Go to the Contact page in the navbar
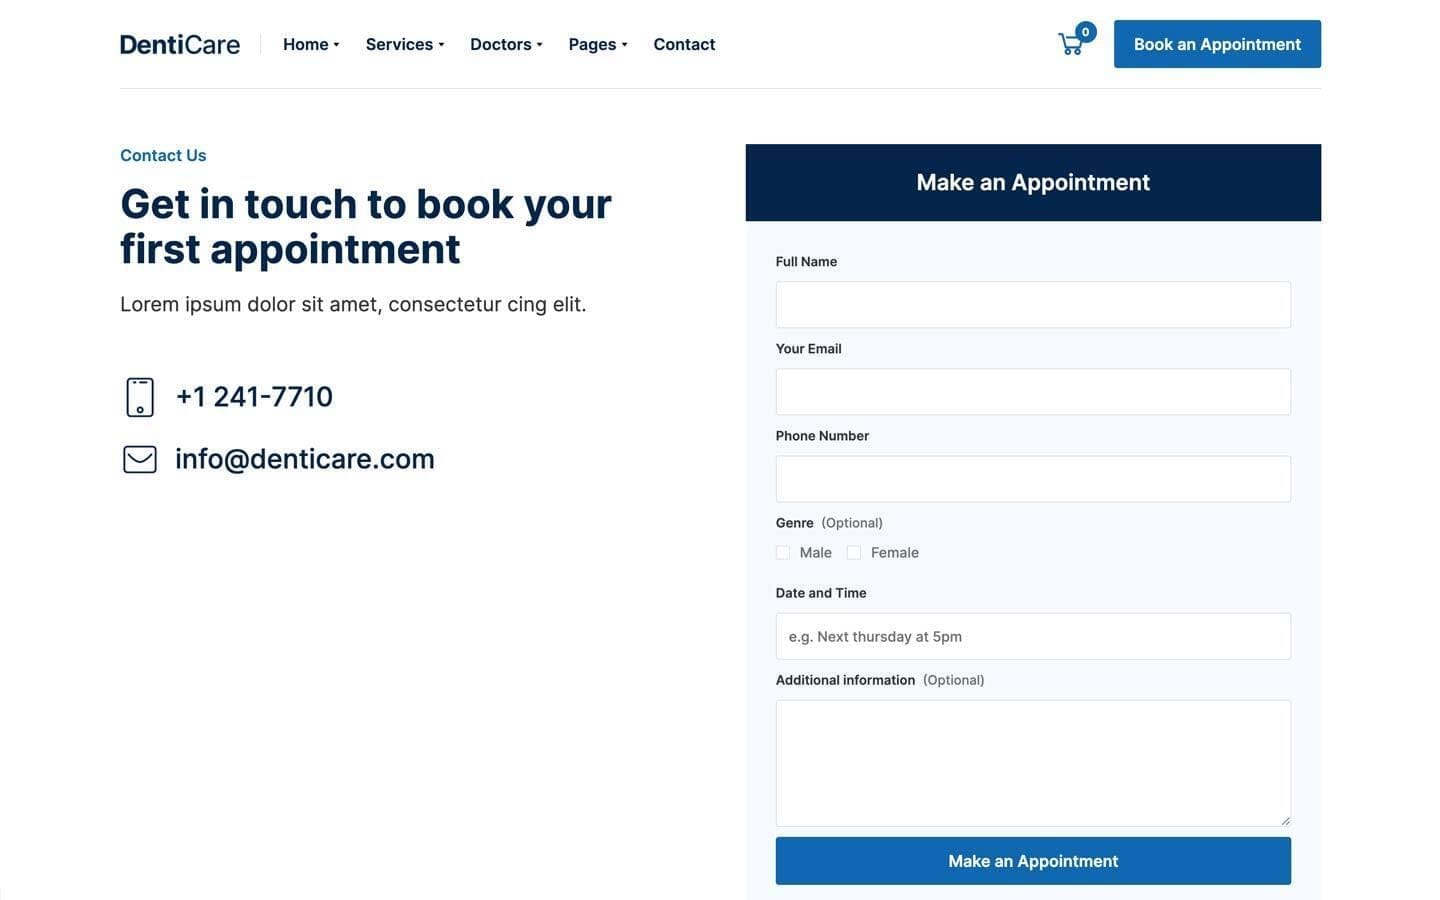Viewport: 1440px width, 900px height. click(684, 44)
